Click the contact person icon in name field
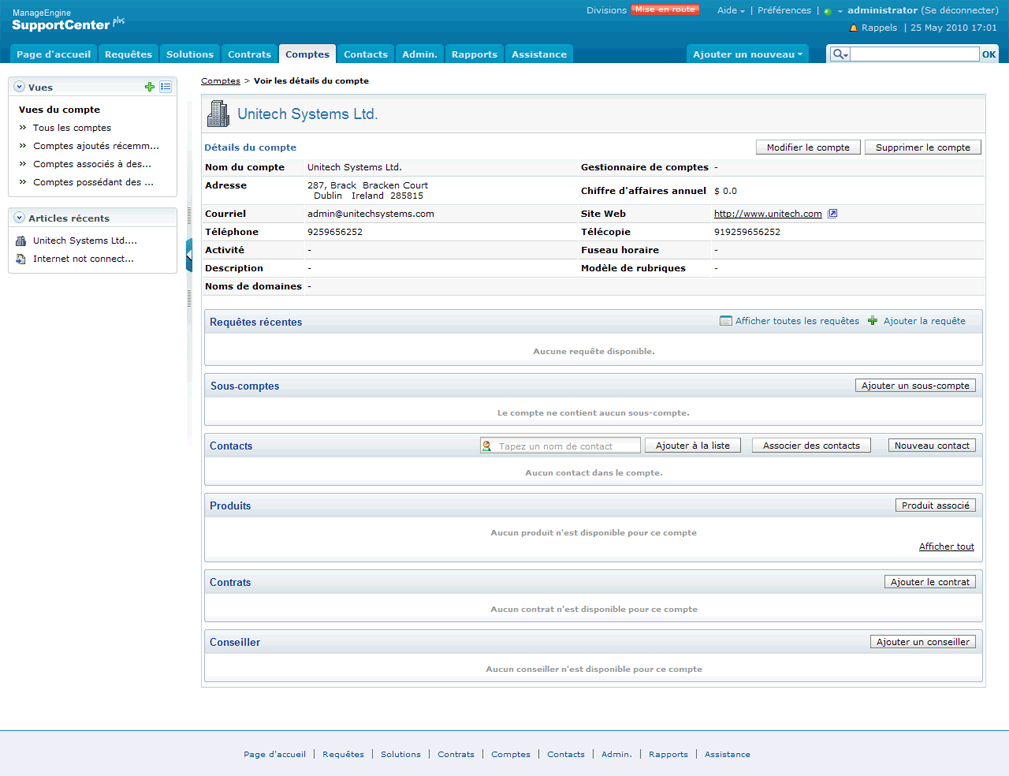The height and width of the screenshot is (776, 1009). tap(487, 446)
